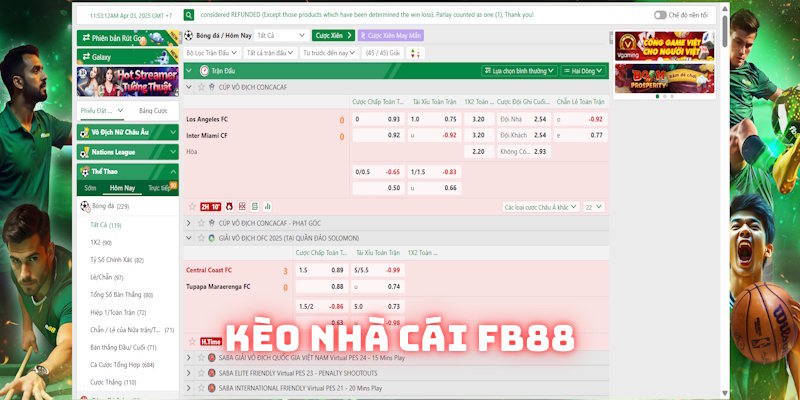The height and width of the screenshot is (400, 800).
Task: Favorite the Los Angeles FC match star
Action: click(x=192, y=207)
